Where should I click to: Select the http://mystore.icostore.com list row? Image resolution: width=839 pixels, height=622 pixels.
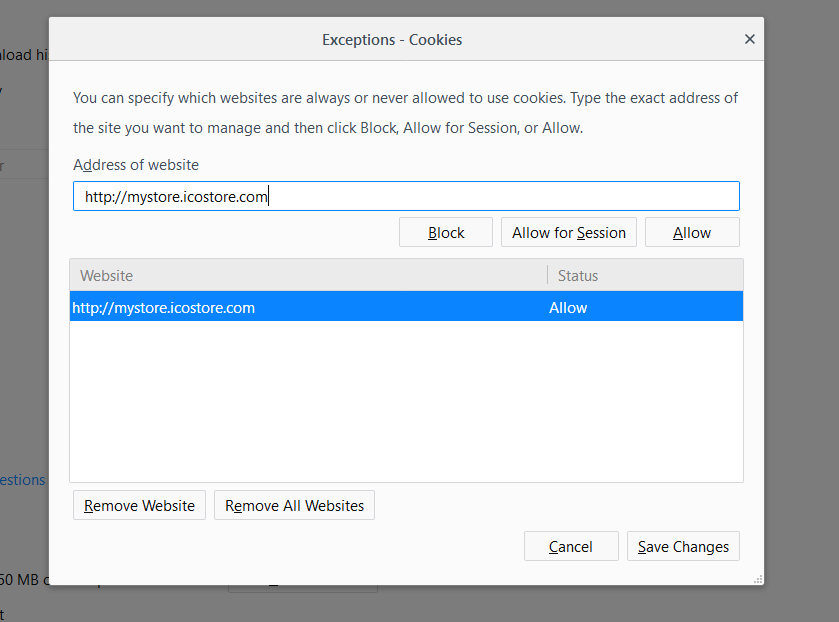pyautogui.click(x=300, y=307)
